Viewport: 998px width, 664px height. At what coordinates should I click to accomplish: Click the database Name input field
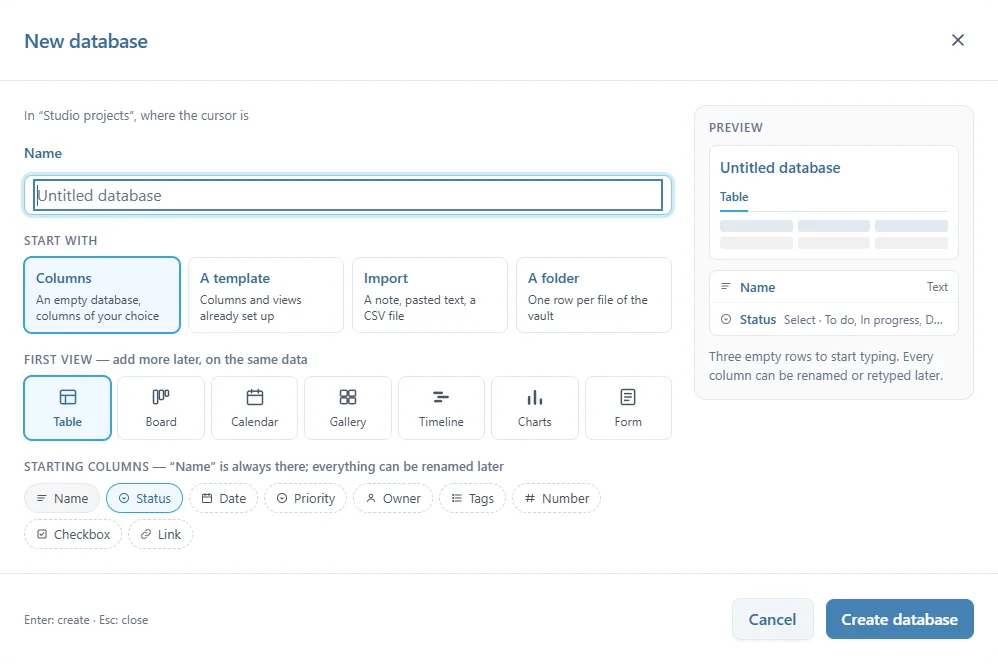click(348, 195)
